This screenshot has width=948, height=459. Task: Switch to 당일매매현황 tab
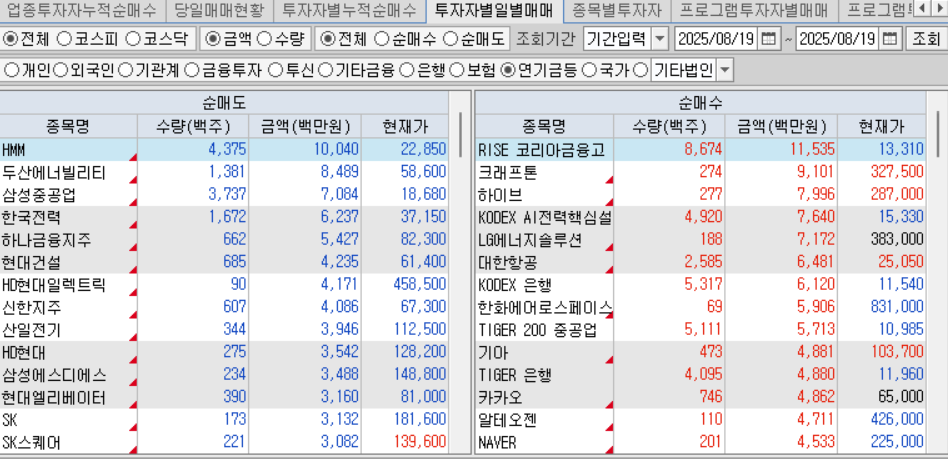[x=218, y=10]
